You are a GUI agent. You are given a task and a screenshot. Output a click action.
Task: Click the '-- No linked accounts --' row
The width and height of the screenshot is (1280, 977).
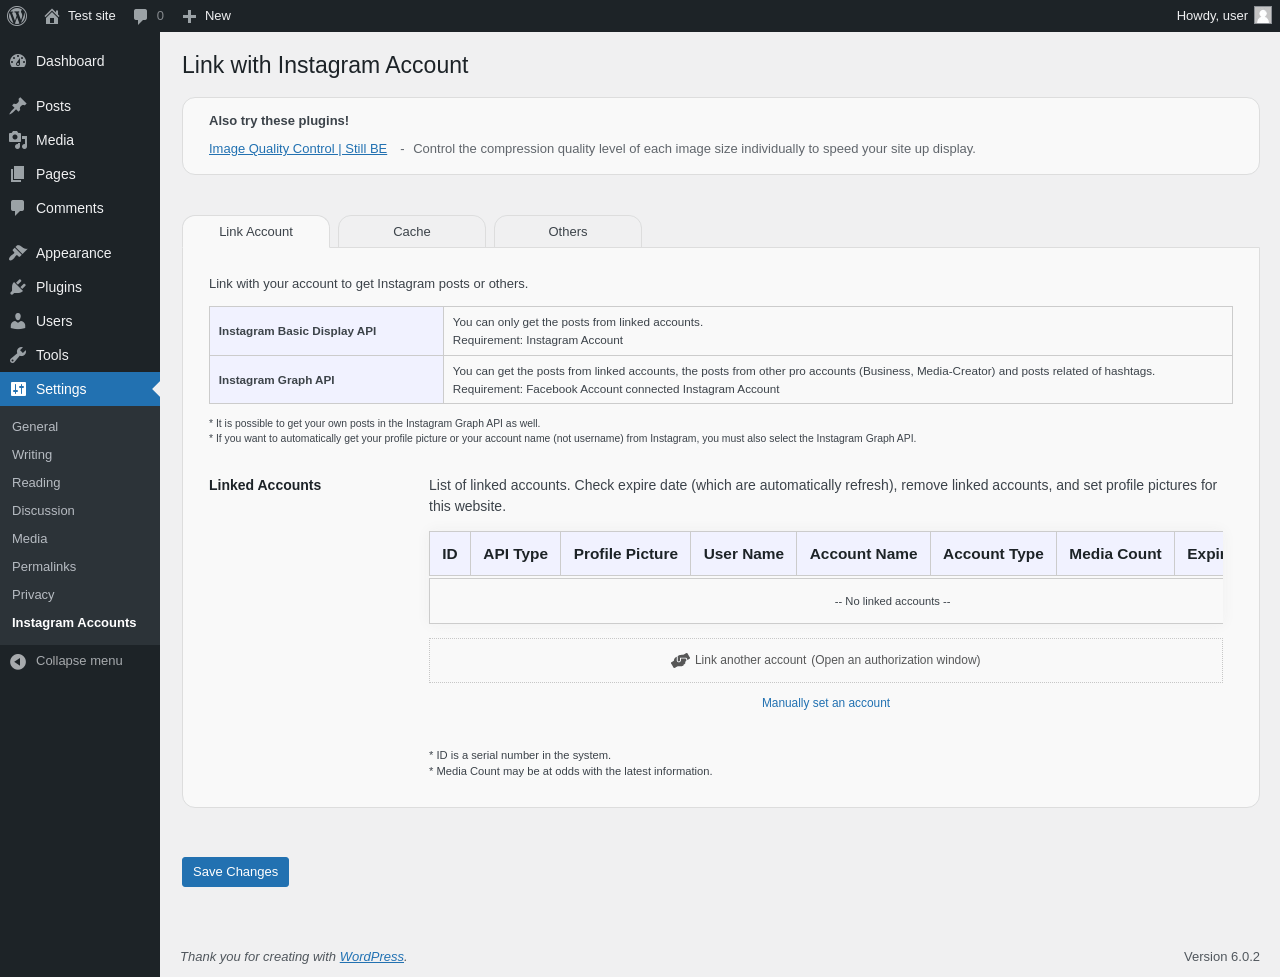[826, 601]
